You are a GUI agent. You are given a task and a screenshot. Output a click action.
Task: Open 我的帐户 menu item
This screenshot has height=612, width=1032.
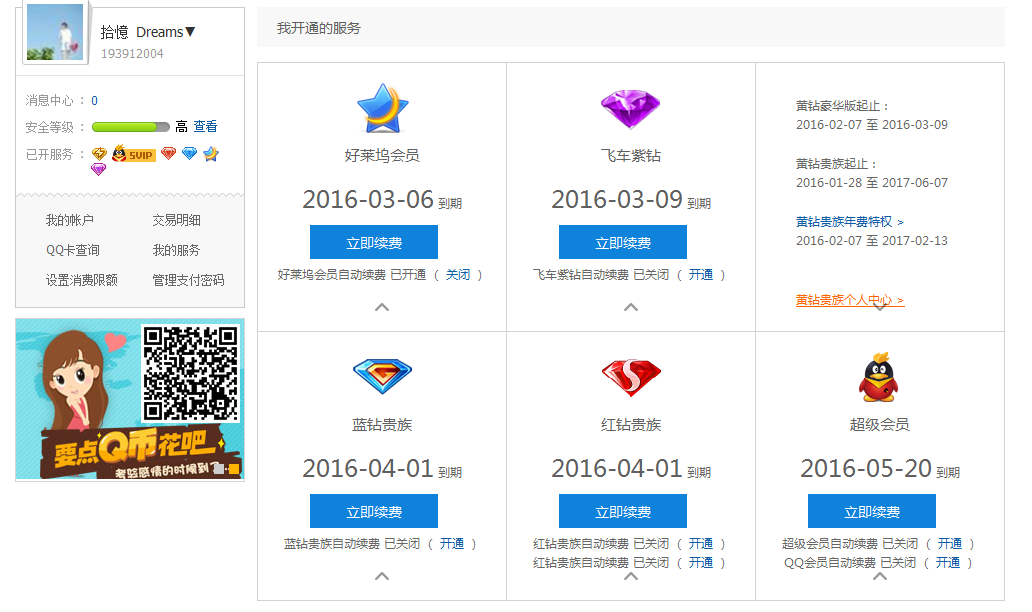[x=70, y=220]
